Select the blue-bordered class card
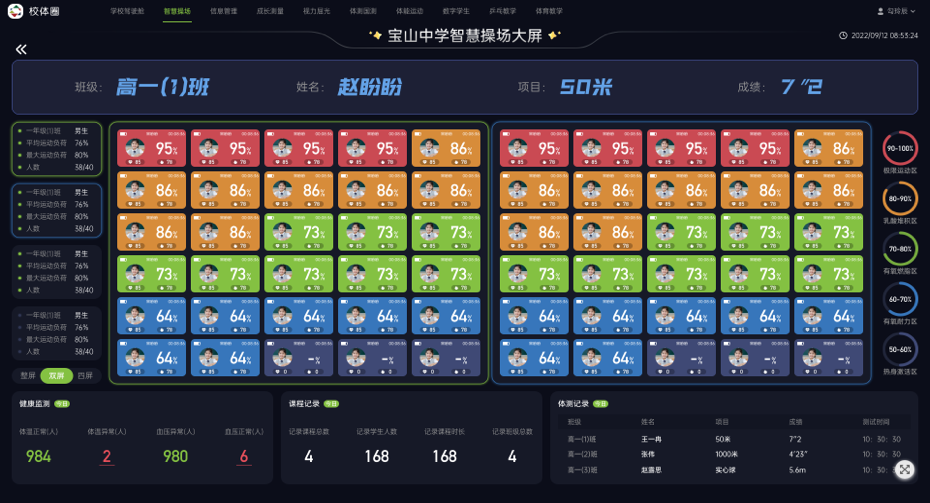This screenshot has height=503, width=930. [56, 210]
